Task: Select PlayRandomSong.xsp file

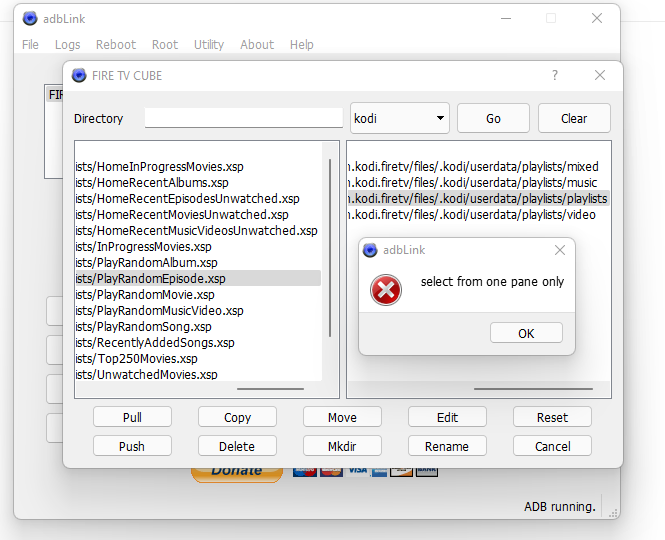Action: tap(198, 327)
